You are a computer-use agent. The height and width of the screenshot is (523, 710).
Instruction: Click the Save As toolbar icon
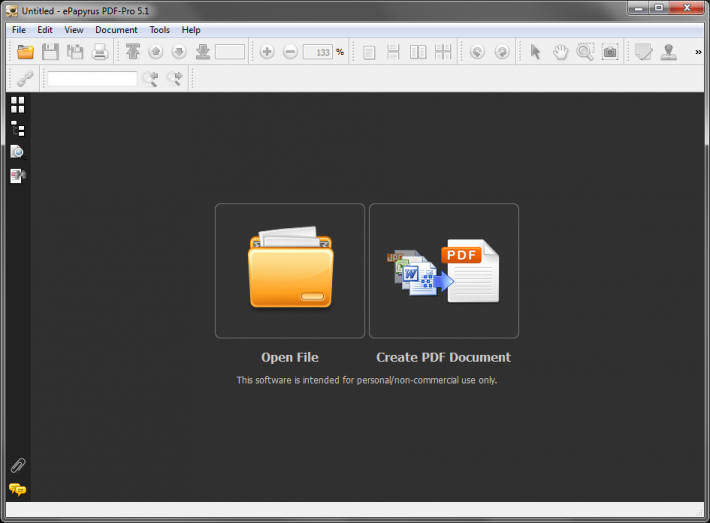(75, 52)
